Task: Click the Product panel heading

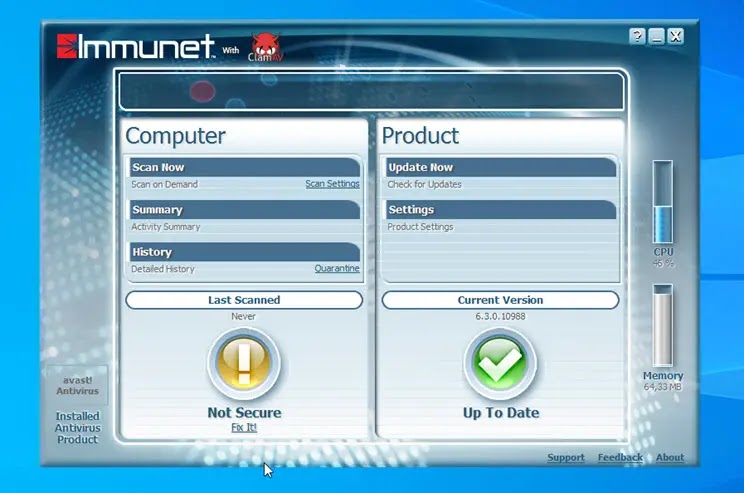Action: click(x=420, y=136)
